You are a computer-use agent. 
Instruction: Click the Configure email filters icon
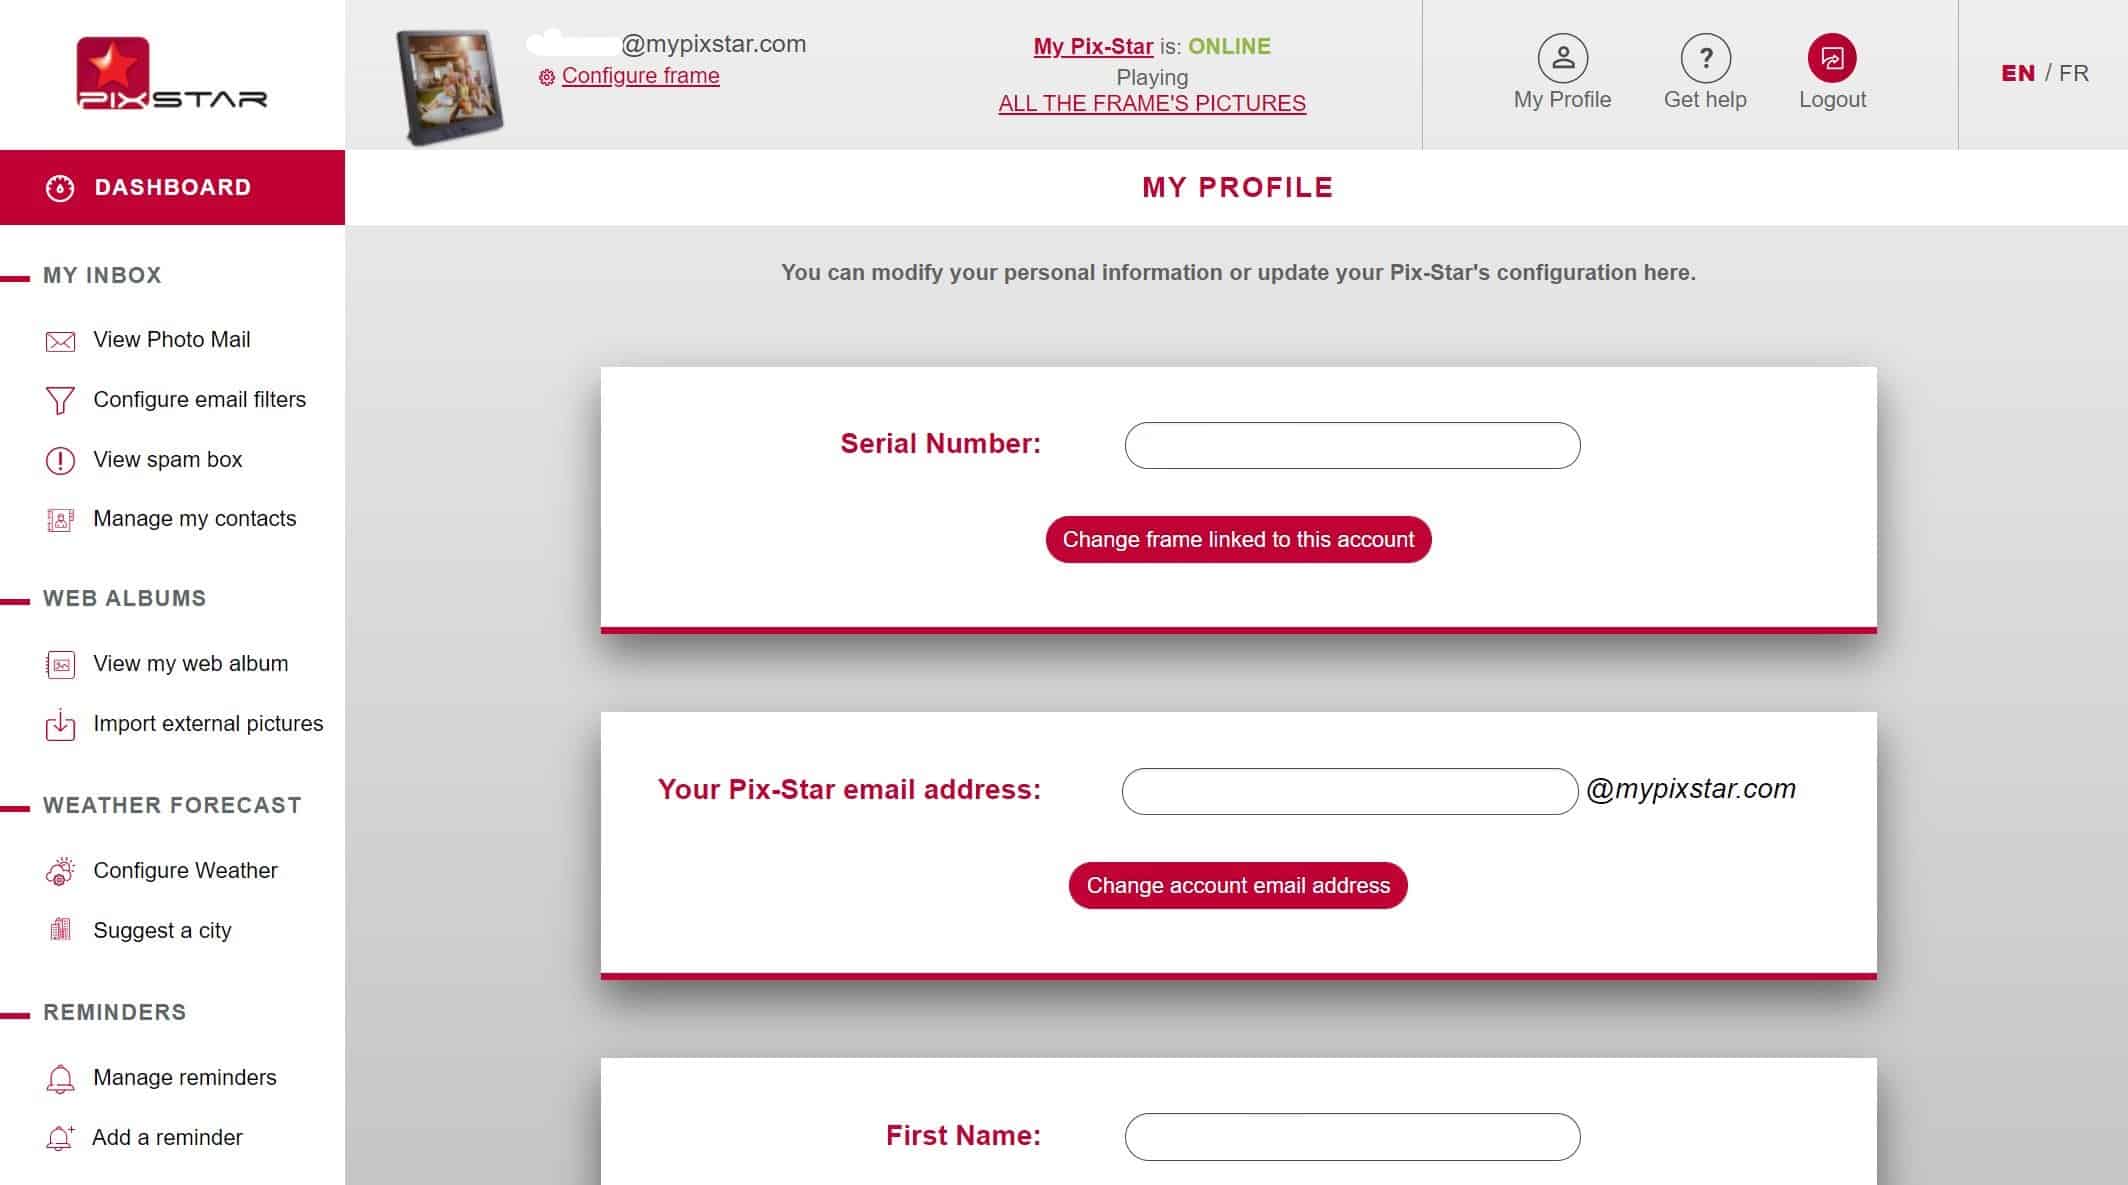(x=58, y=398)
